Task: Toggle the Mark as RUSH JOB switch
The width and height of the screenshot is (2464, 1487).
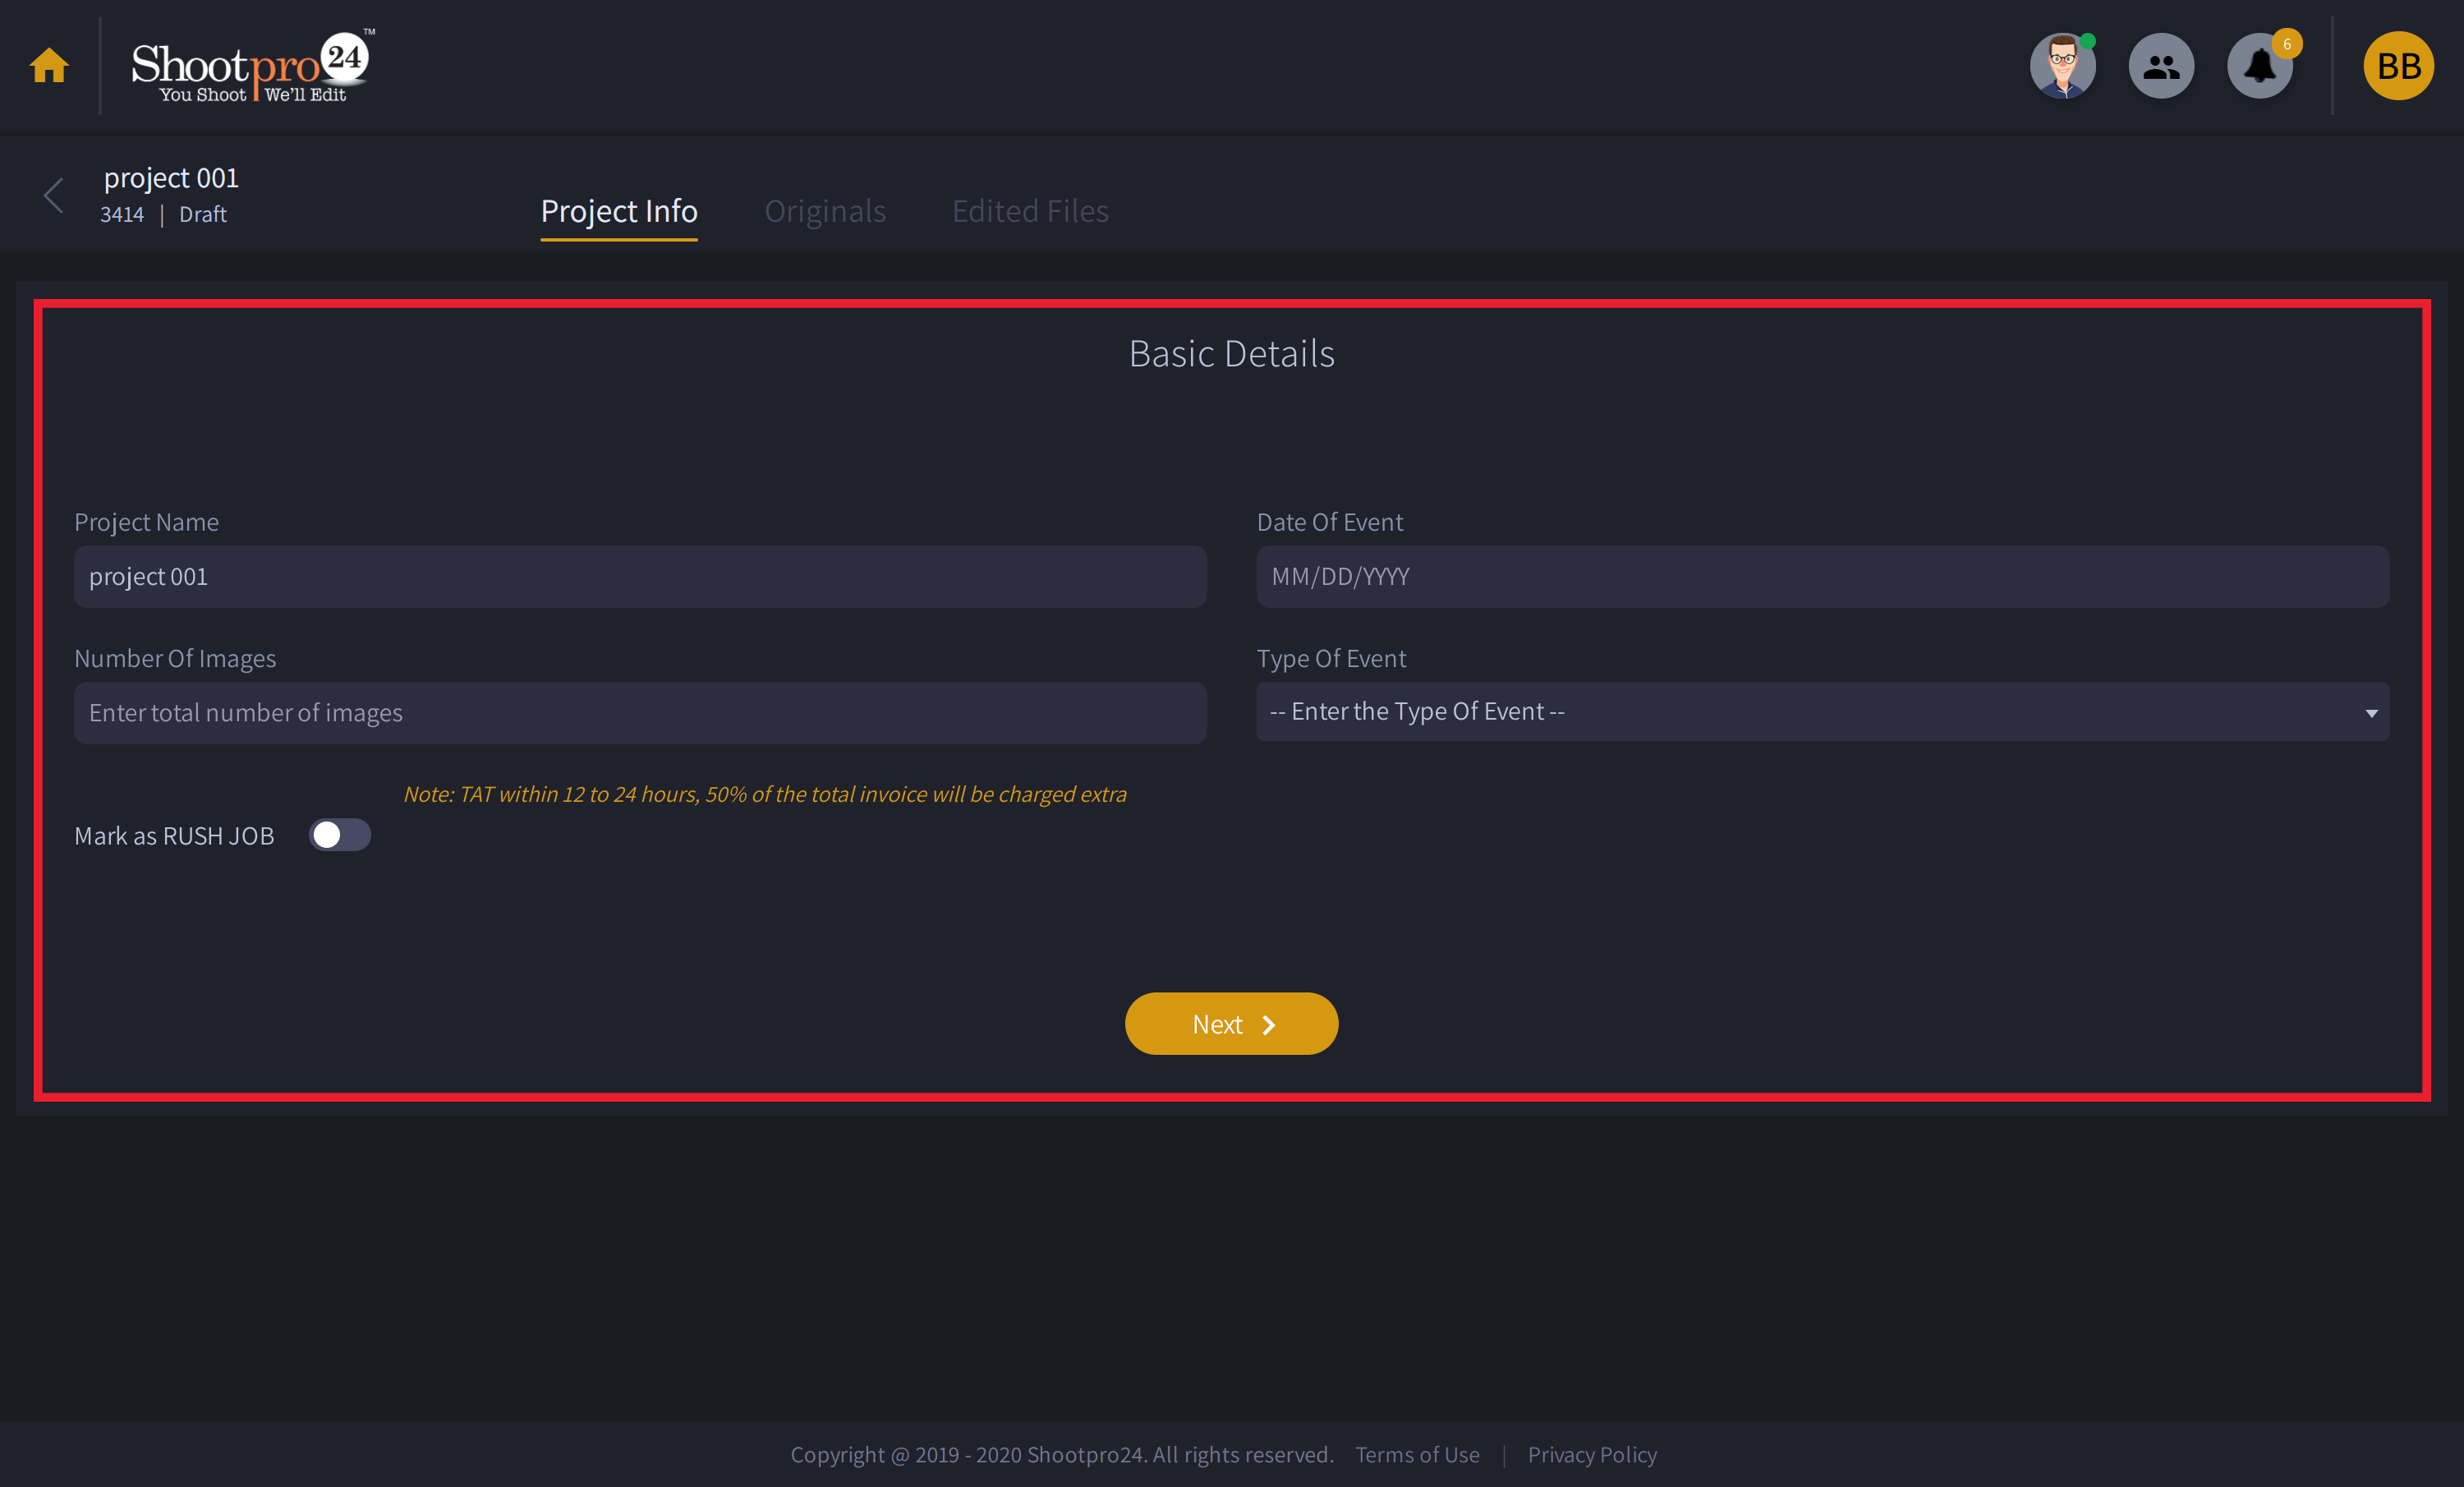Action: tap(339, 835)
